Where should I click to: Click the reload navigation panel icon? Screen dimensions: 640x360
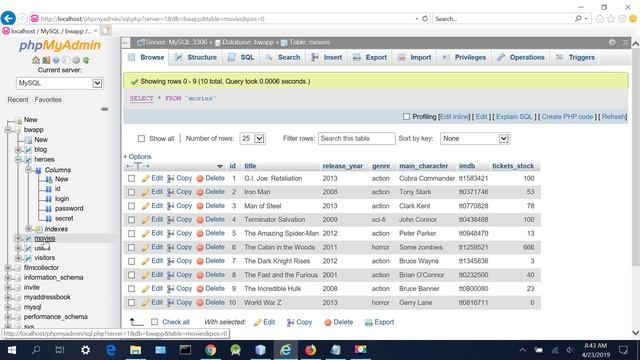[x=86, y=60]
